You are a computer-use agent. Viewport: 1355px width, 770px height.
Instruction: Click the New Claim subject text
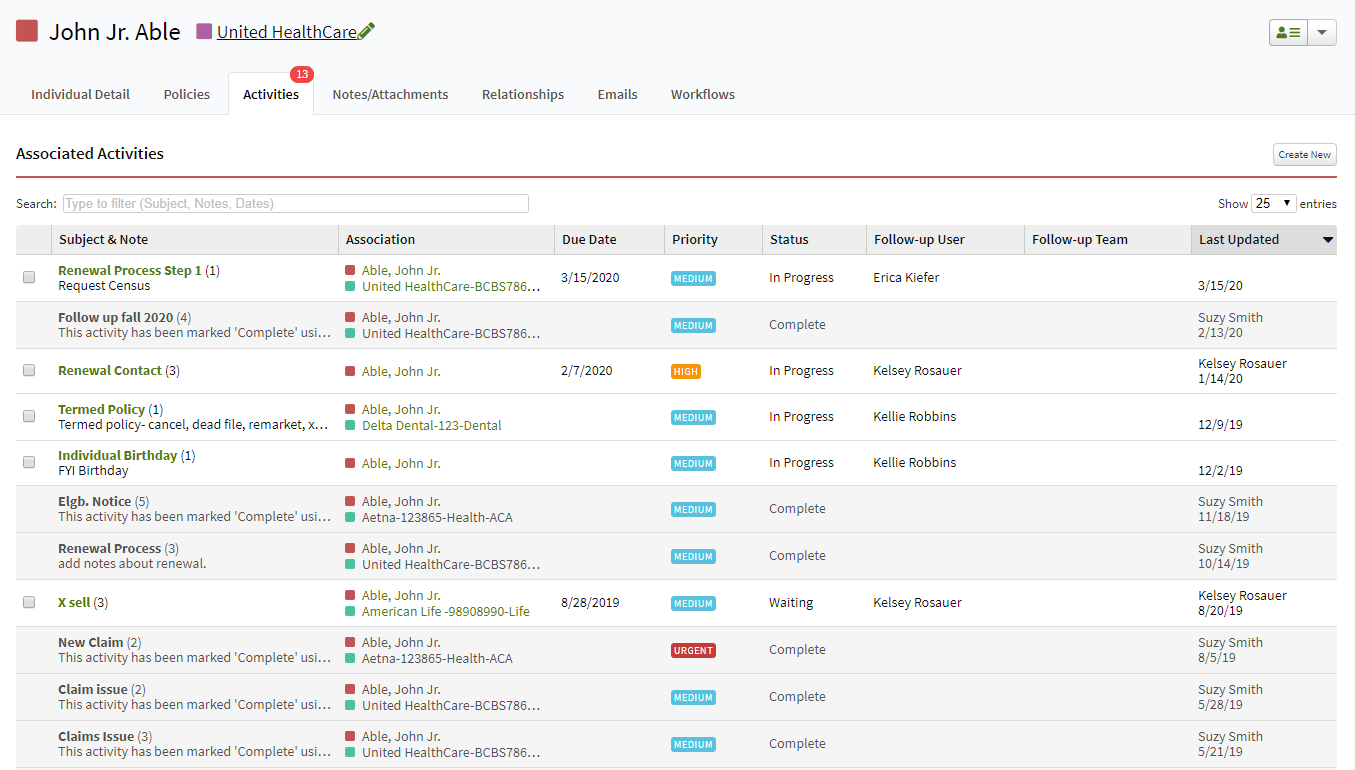(91, 642)
